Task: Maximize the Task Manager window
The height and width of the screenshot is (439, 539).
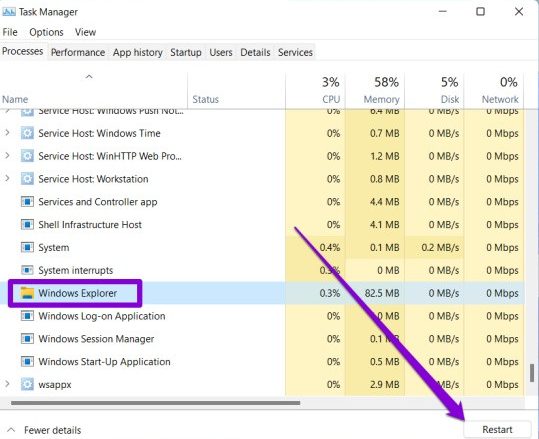Action: point(480,12)
